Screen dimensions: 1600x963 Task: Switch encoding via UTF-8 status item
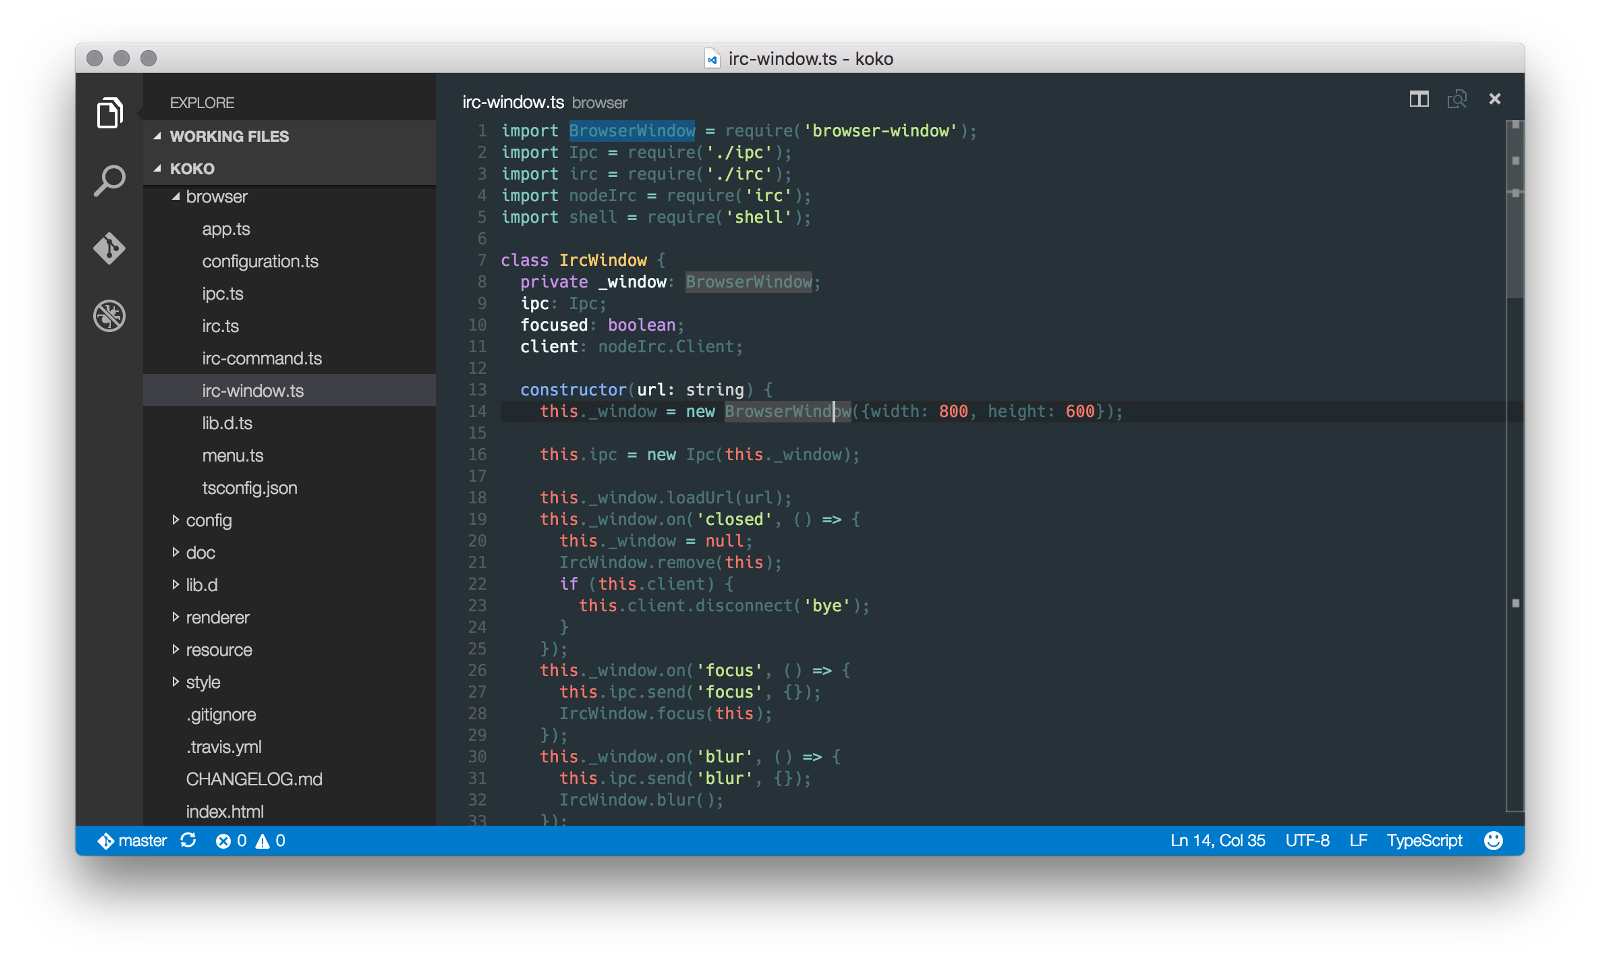click(1307, 840)
